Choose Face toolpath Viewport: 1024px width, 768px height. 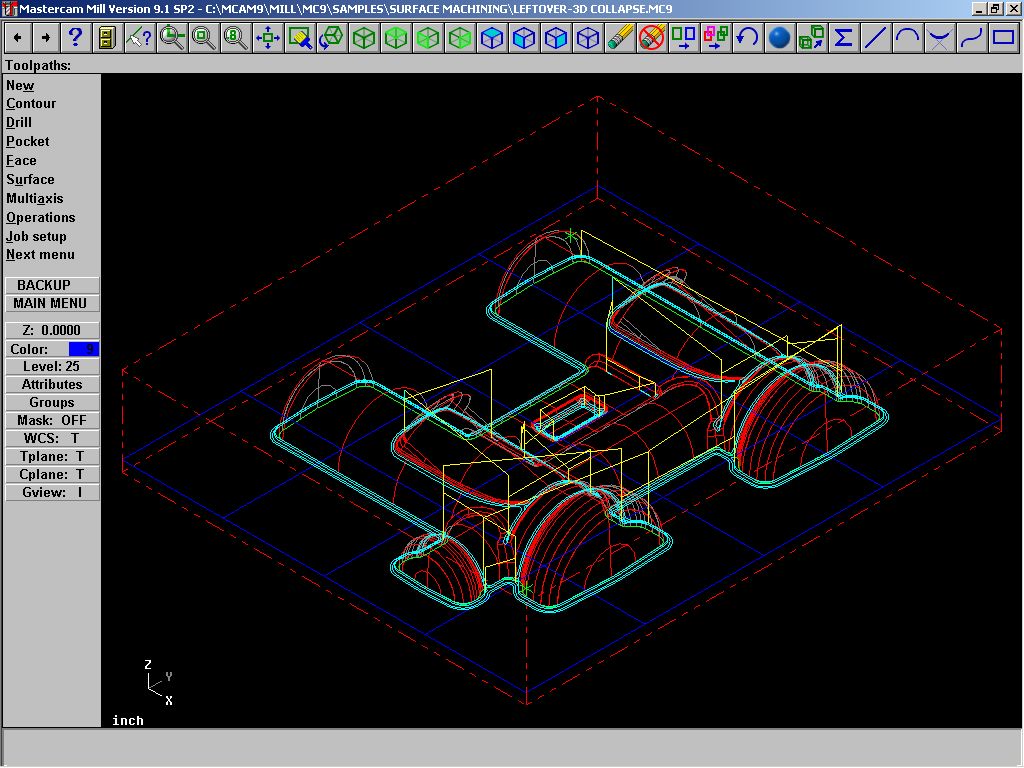[22, 161]
